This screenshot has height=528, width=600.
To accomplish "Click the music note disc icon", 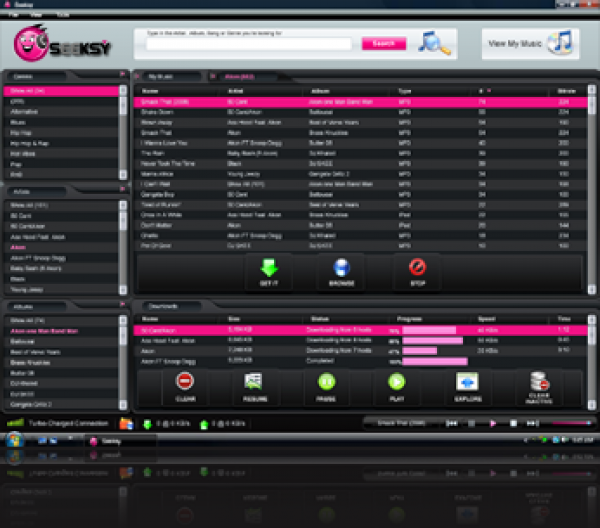I will pyautogui.click(x=560, y=42).
